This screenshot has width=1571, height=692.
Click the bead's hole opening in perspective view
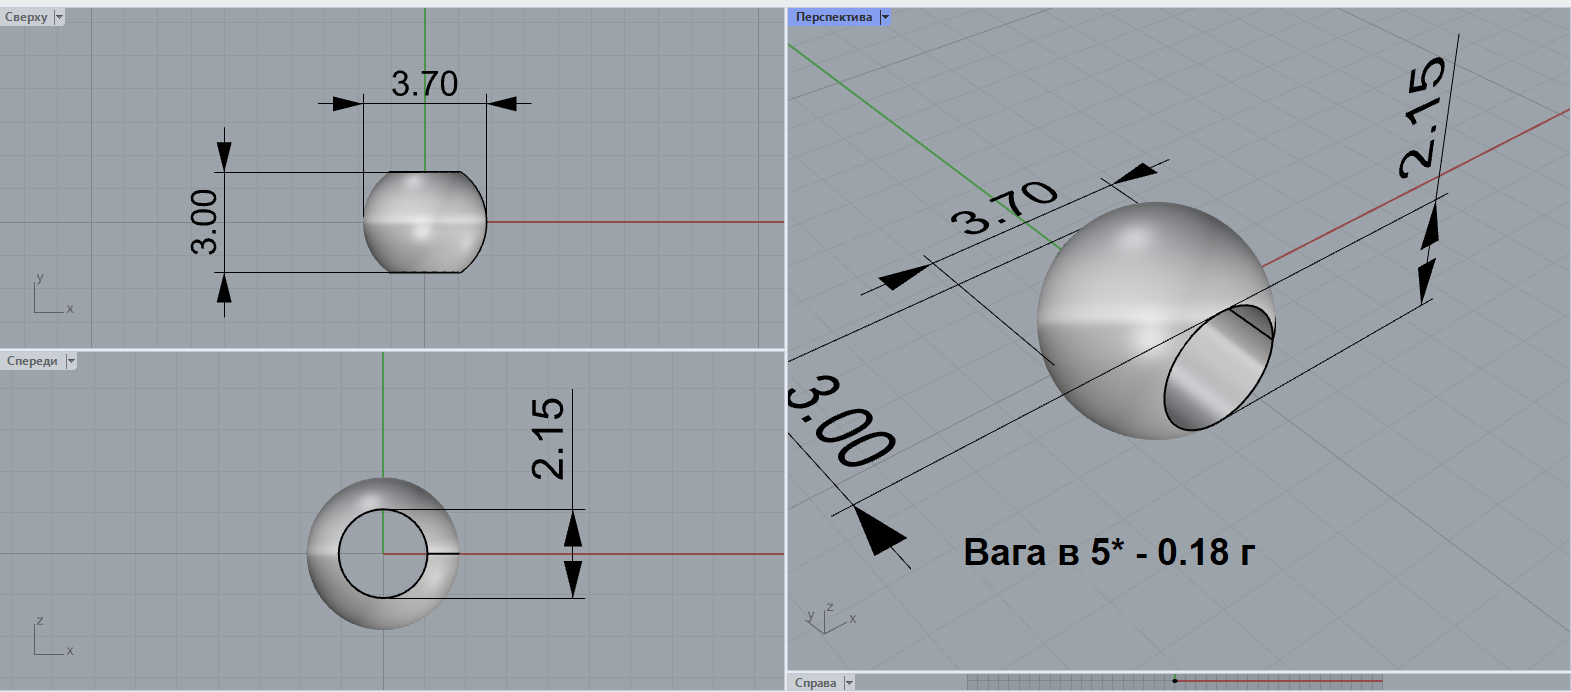[1217, 368]
